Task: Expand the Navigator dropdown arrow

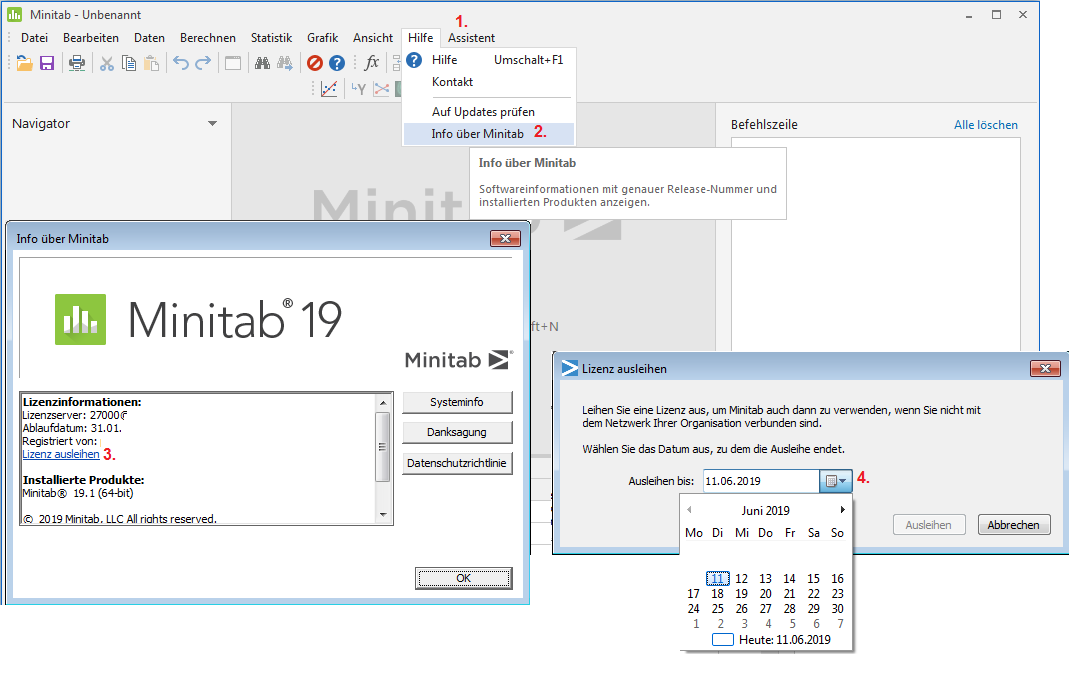Action: [212, 123]
